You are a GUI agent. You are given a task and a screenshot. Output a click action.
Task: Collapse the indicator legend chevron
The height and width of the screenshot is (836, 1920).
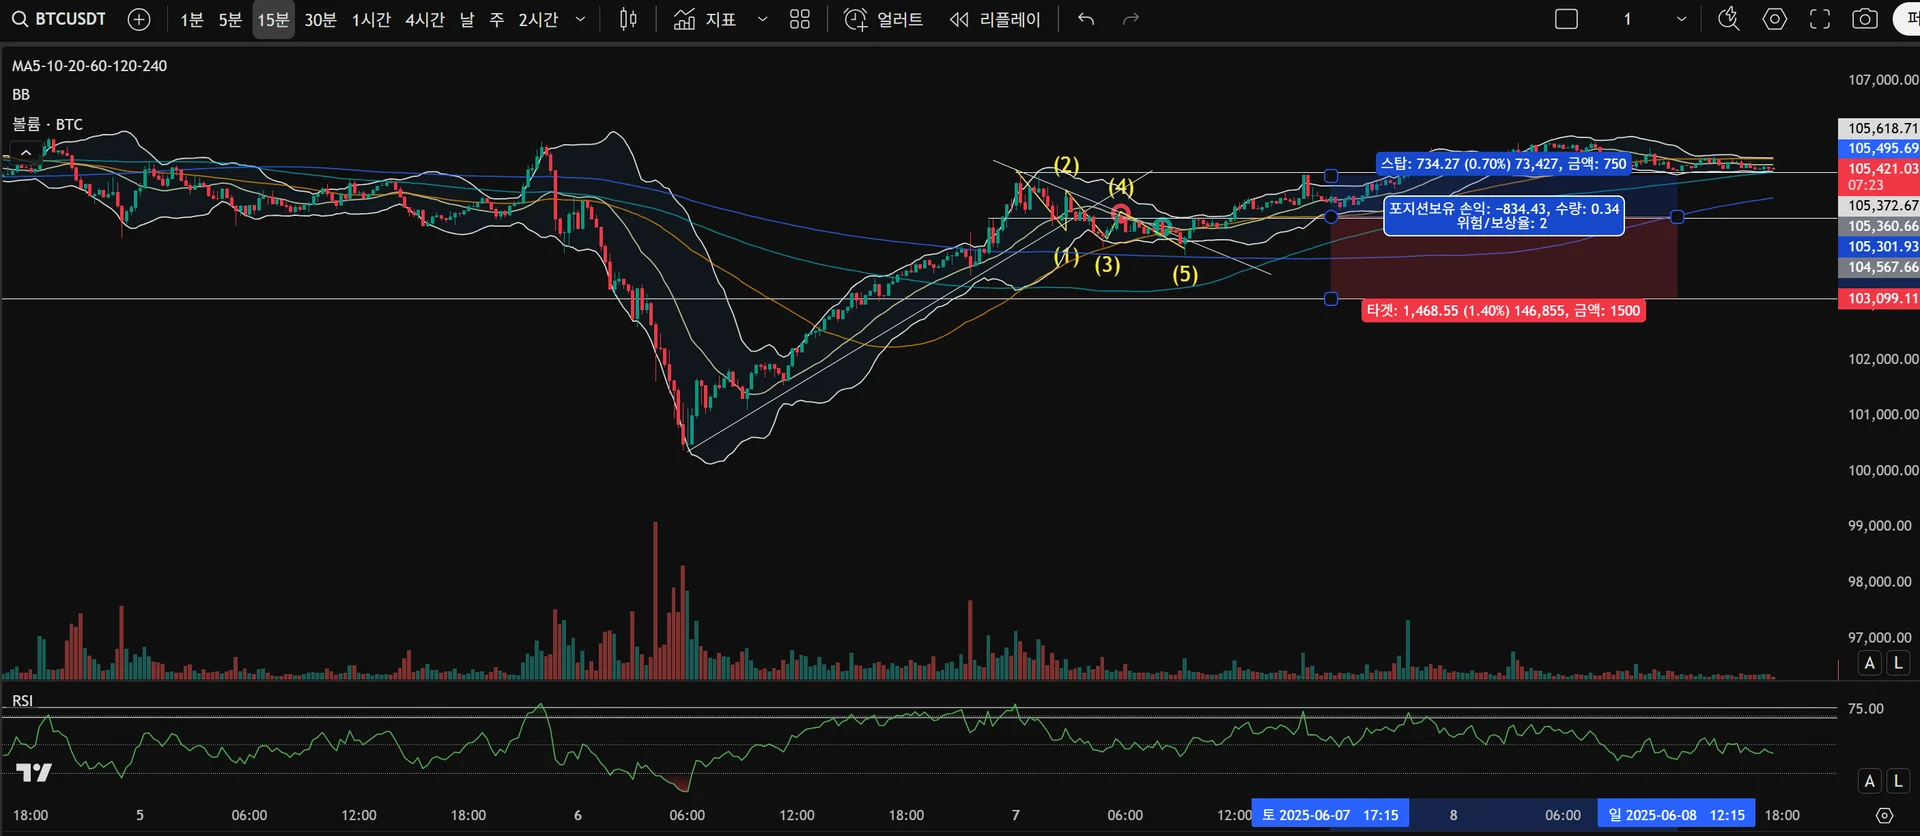25,152
